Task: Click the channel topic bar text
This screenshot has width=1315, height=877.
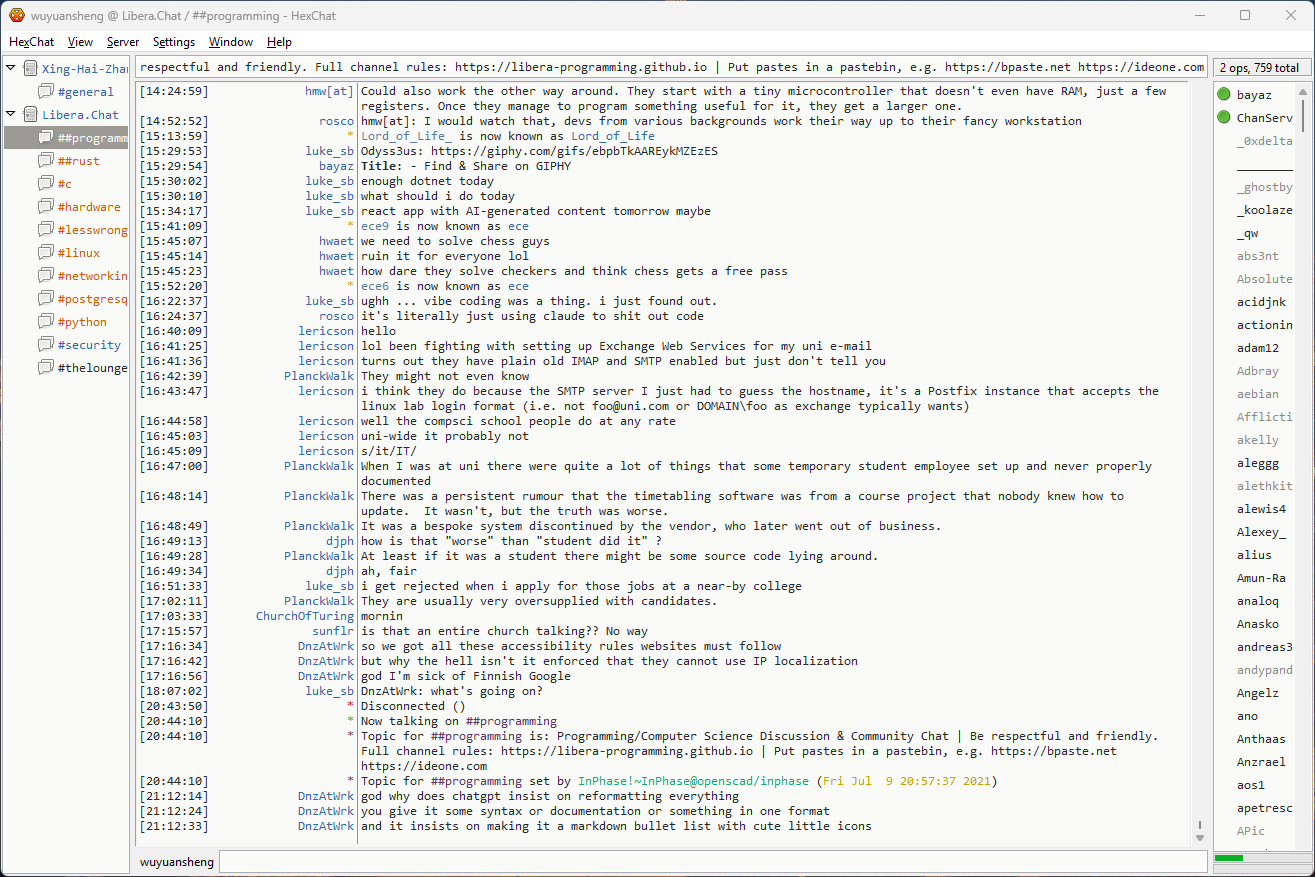Action: [x=670, y=68]
